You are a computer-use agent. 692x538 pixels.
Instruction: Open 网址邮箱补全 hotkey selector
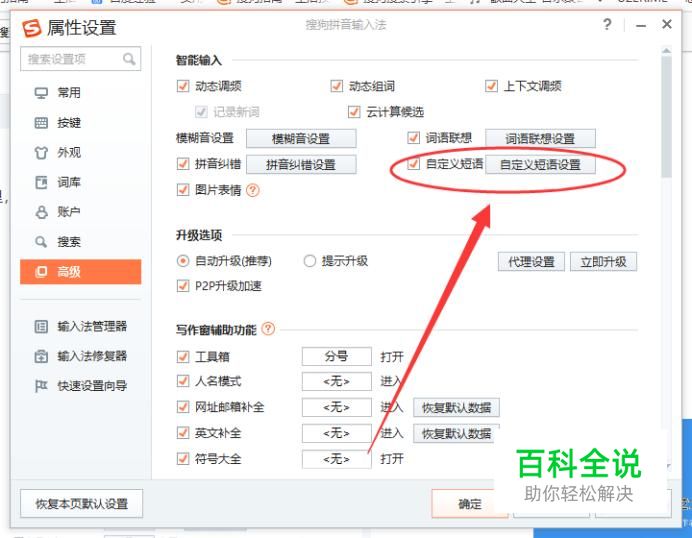coord(337,407)
